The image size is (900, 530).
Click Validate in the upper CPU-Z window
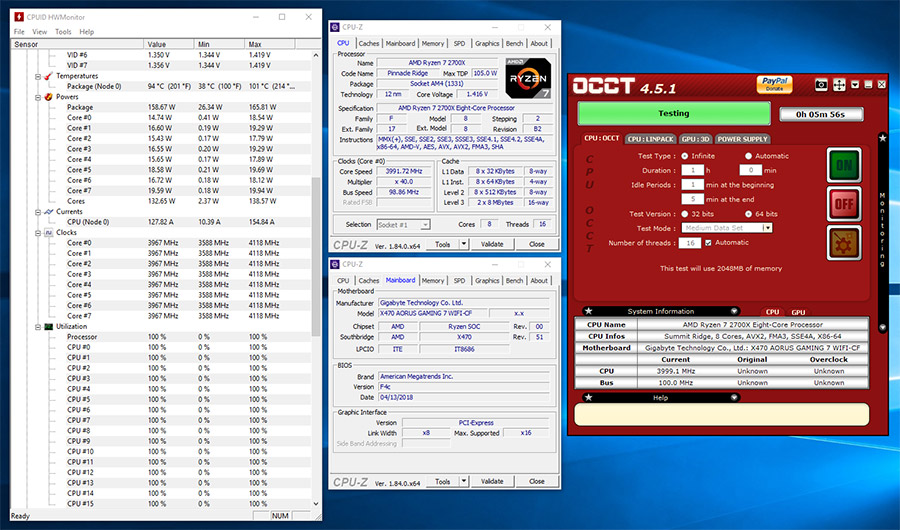click(x=492, y=244)
